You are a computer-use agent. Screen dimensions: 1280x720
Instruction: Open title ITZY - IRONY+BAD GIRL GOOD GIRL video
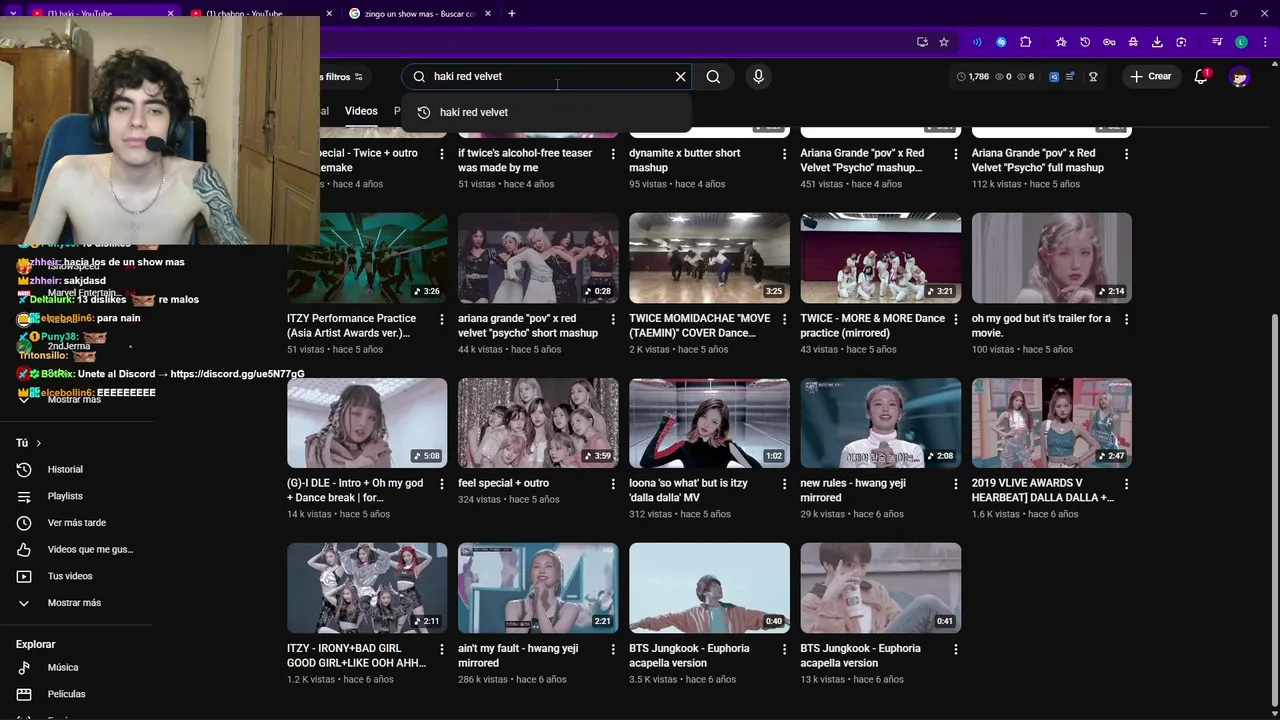(356, 656)
